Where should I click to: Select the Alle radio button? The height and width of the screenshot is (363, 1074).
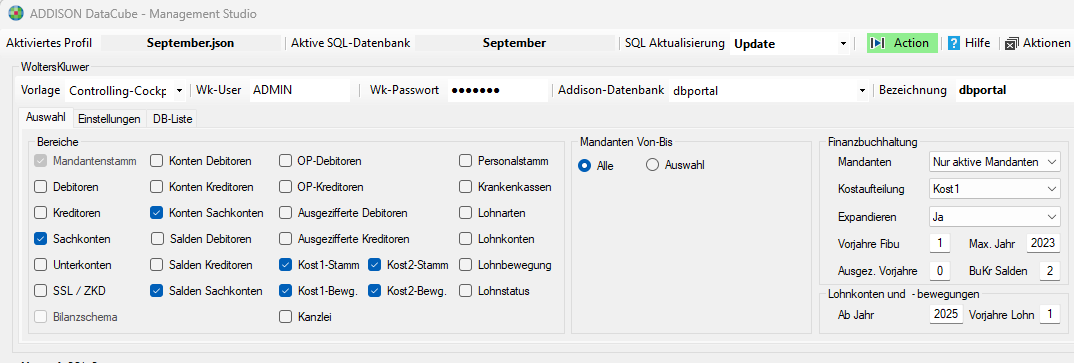585,165
